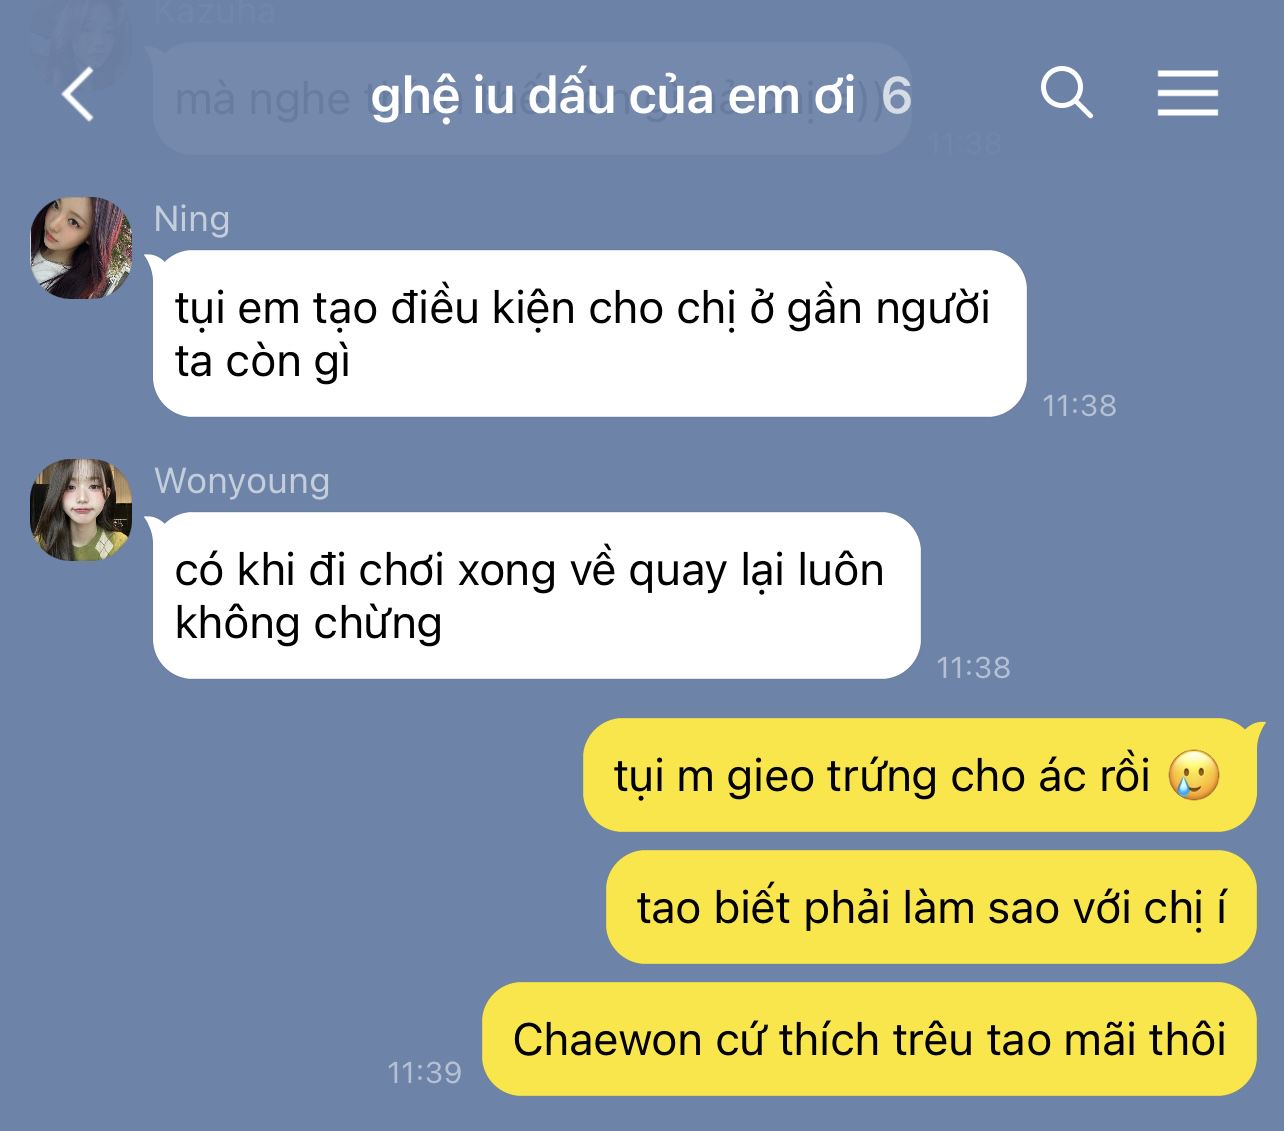Image resolution: width=1284 pixels, height=1131 pixels.
Task: Tap Wonyoung's profile avatar
Action: coord(81,510)
